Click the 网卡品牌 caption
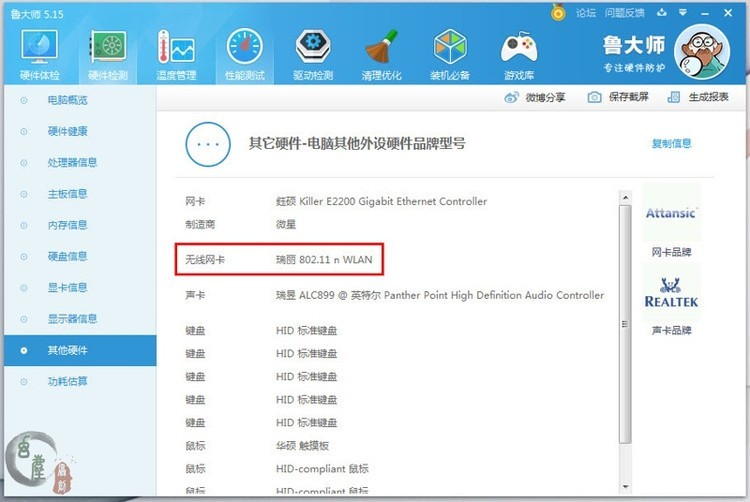 tap(671, 252)
